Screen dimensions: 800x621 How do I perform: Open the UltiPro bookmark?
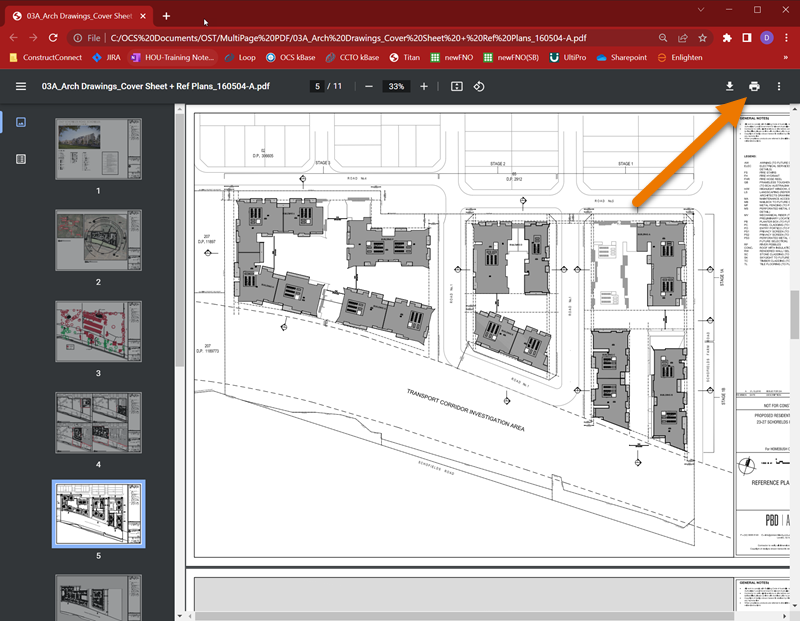pyautogui.click(x=568, y=58)
